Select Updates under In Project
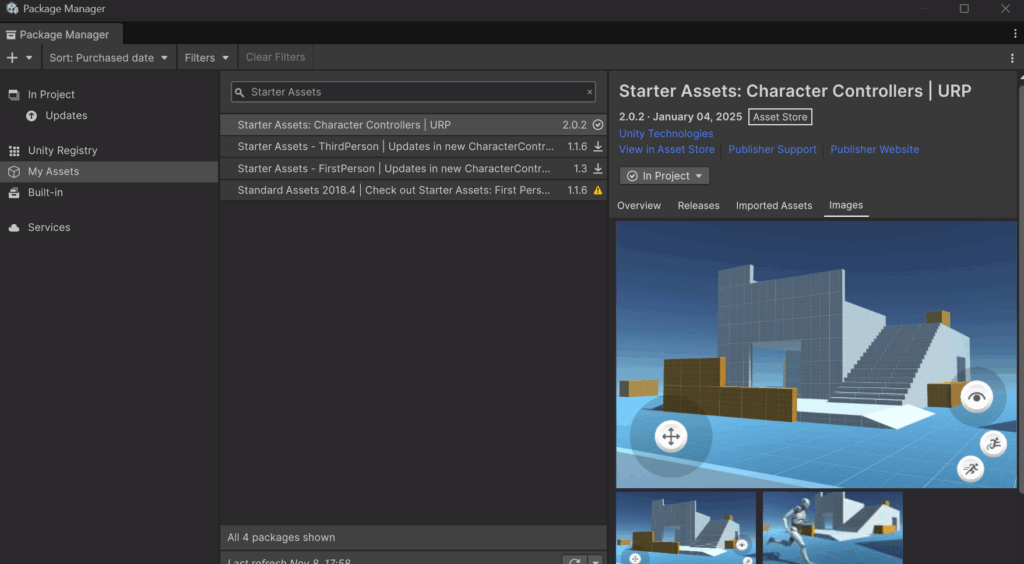The image size is (1024, 564). [x=66, y=116]
